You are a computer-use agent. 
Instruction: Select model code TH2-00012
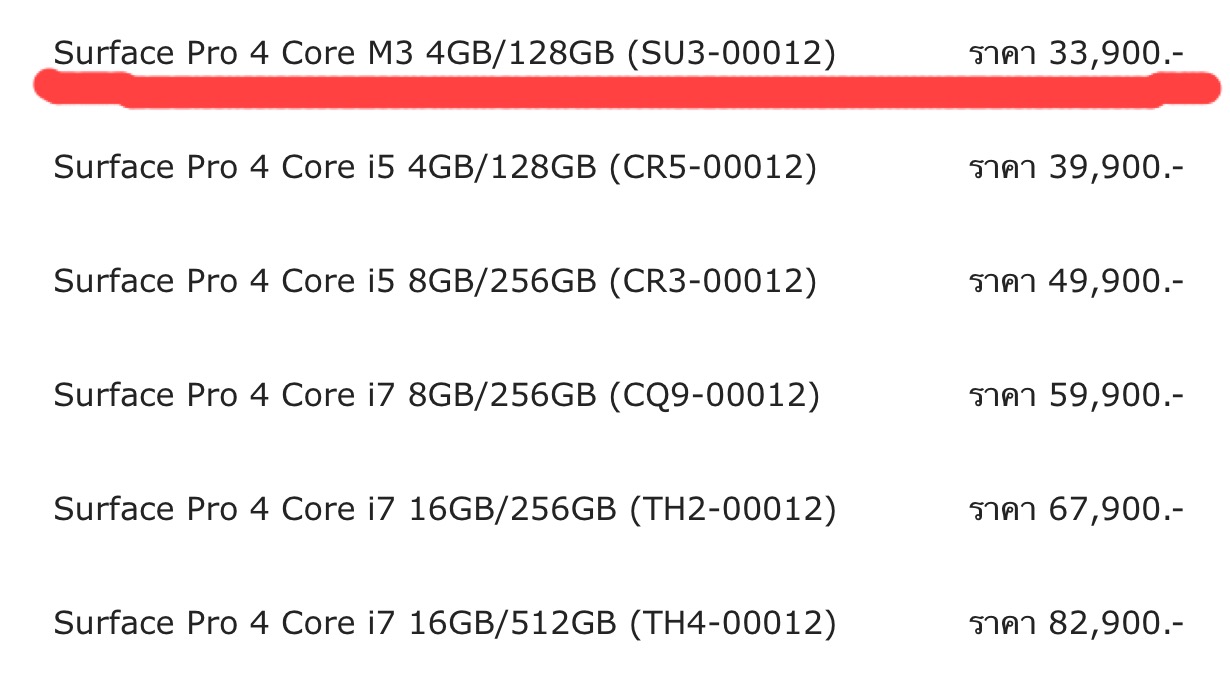pos(731,510)
